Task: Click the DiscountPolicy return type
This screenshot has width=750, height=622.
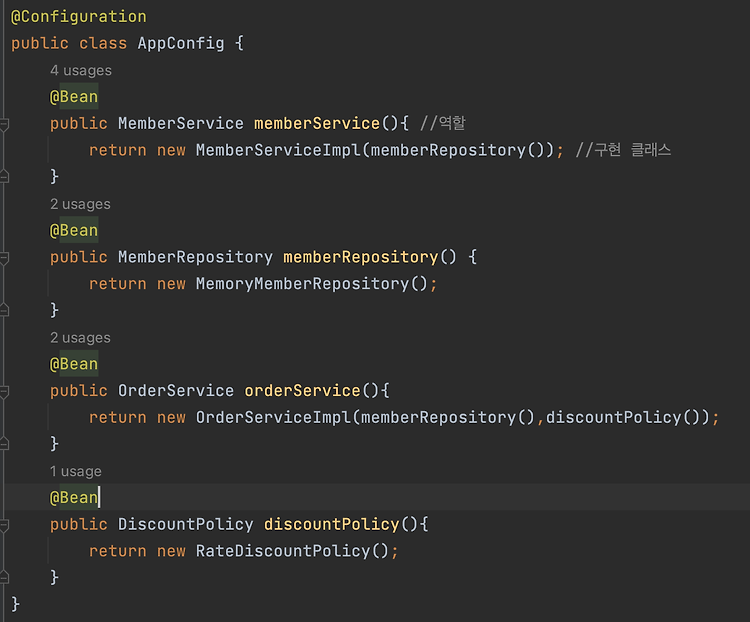Action: click(186, 524)
